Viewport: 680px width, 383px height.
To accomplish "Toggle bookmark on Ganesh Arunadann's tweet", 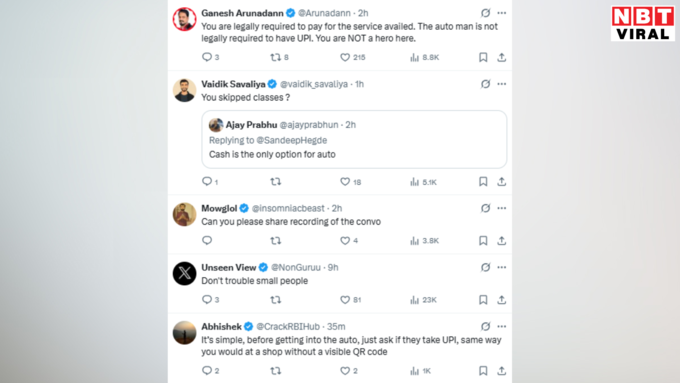I will 483,57.
